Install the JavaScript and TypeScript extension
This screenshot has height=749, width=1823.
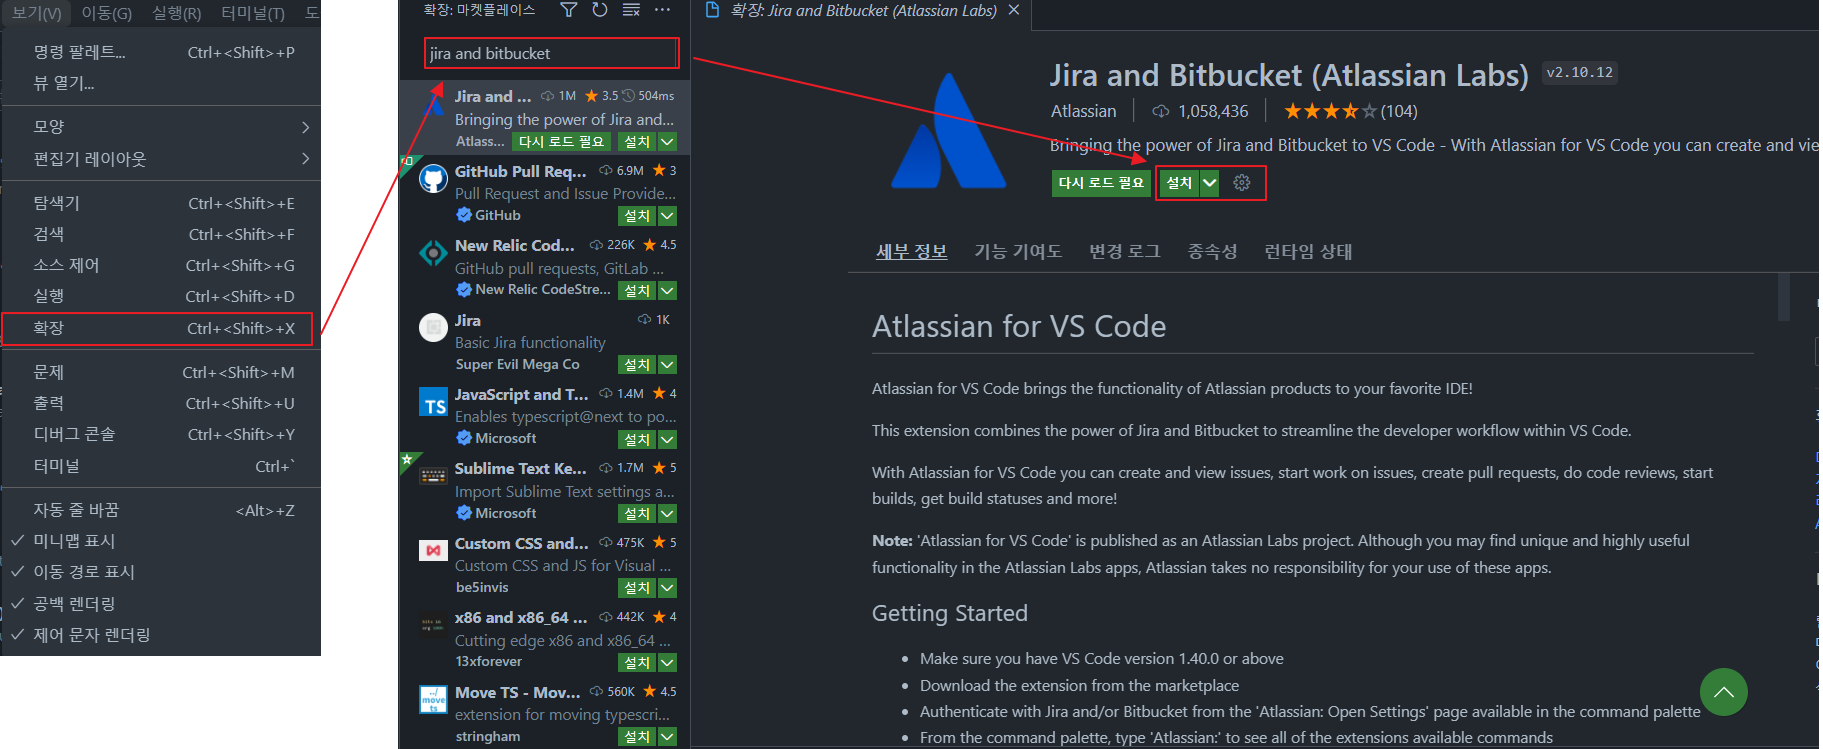click(x=638, y=439)
